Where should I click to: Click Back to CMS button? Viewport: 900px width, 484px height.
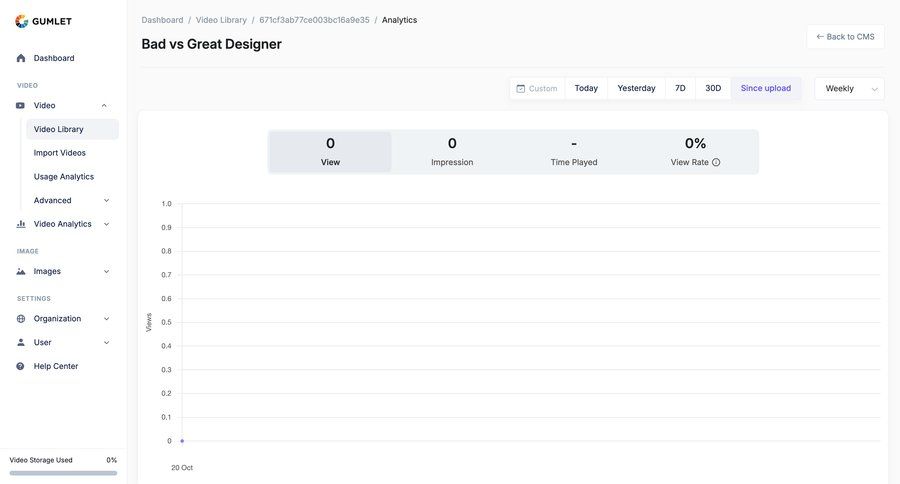(x=845, y=37)
